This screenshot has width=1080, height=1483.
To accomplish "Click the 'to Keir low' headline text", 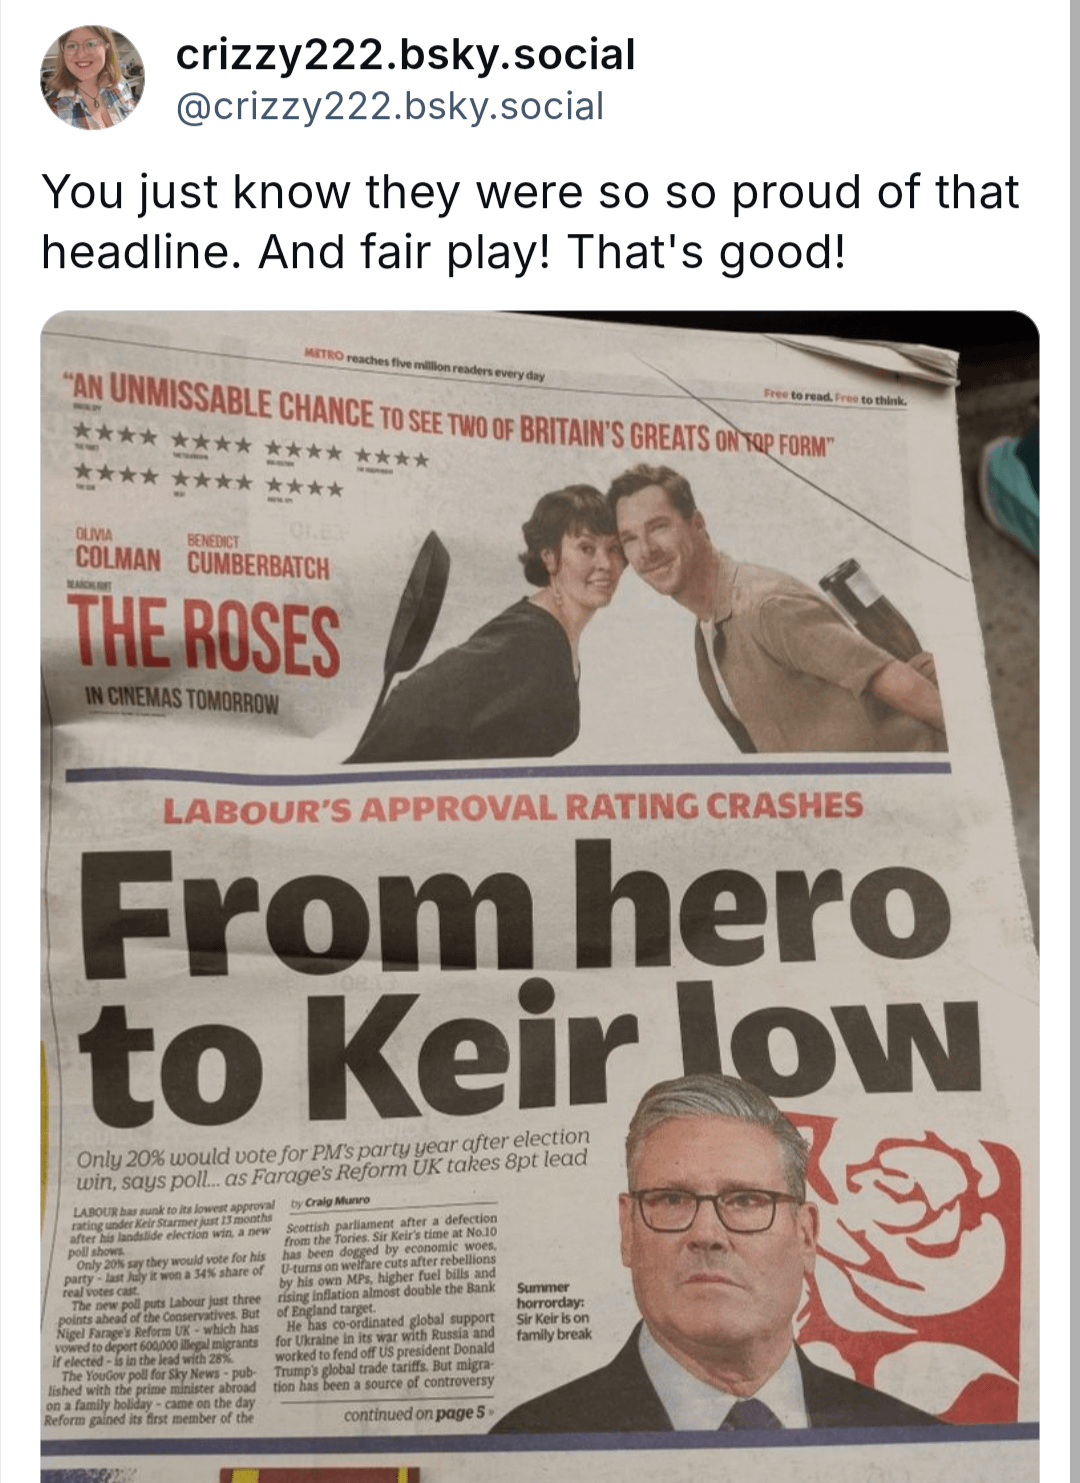I will pyautogui.click(x=530, y=1050).
